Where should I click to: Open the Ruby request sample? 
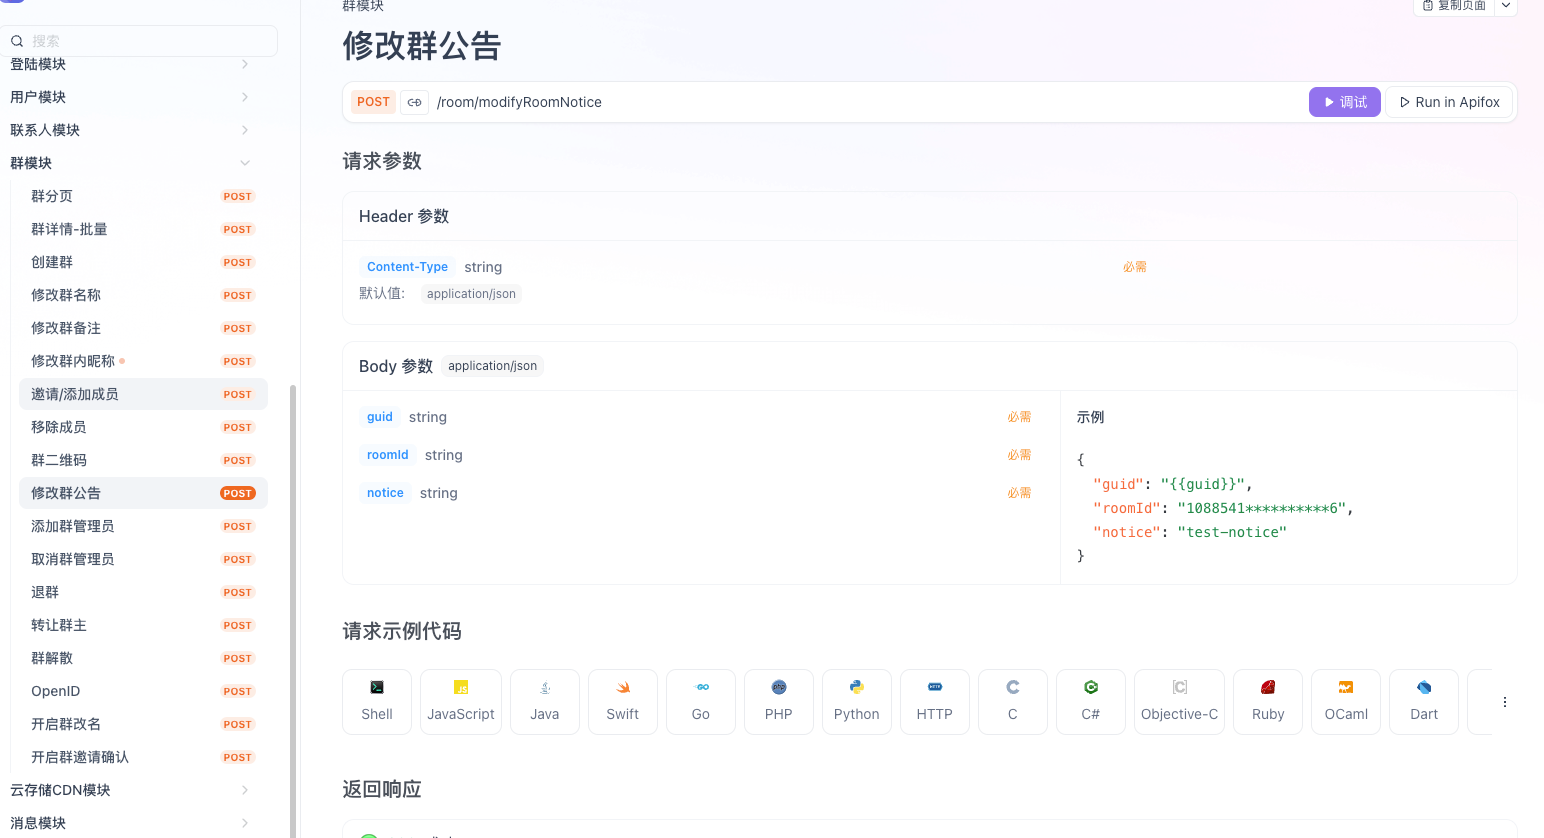[1267, 701]
